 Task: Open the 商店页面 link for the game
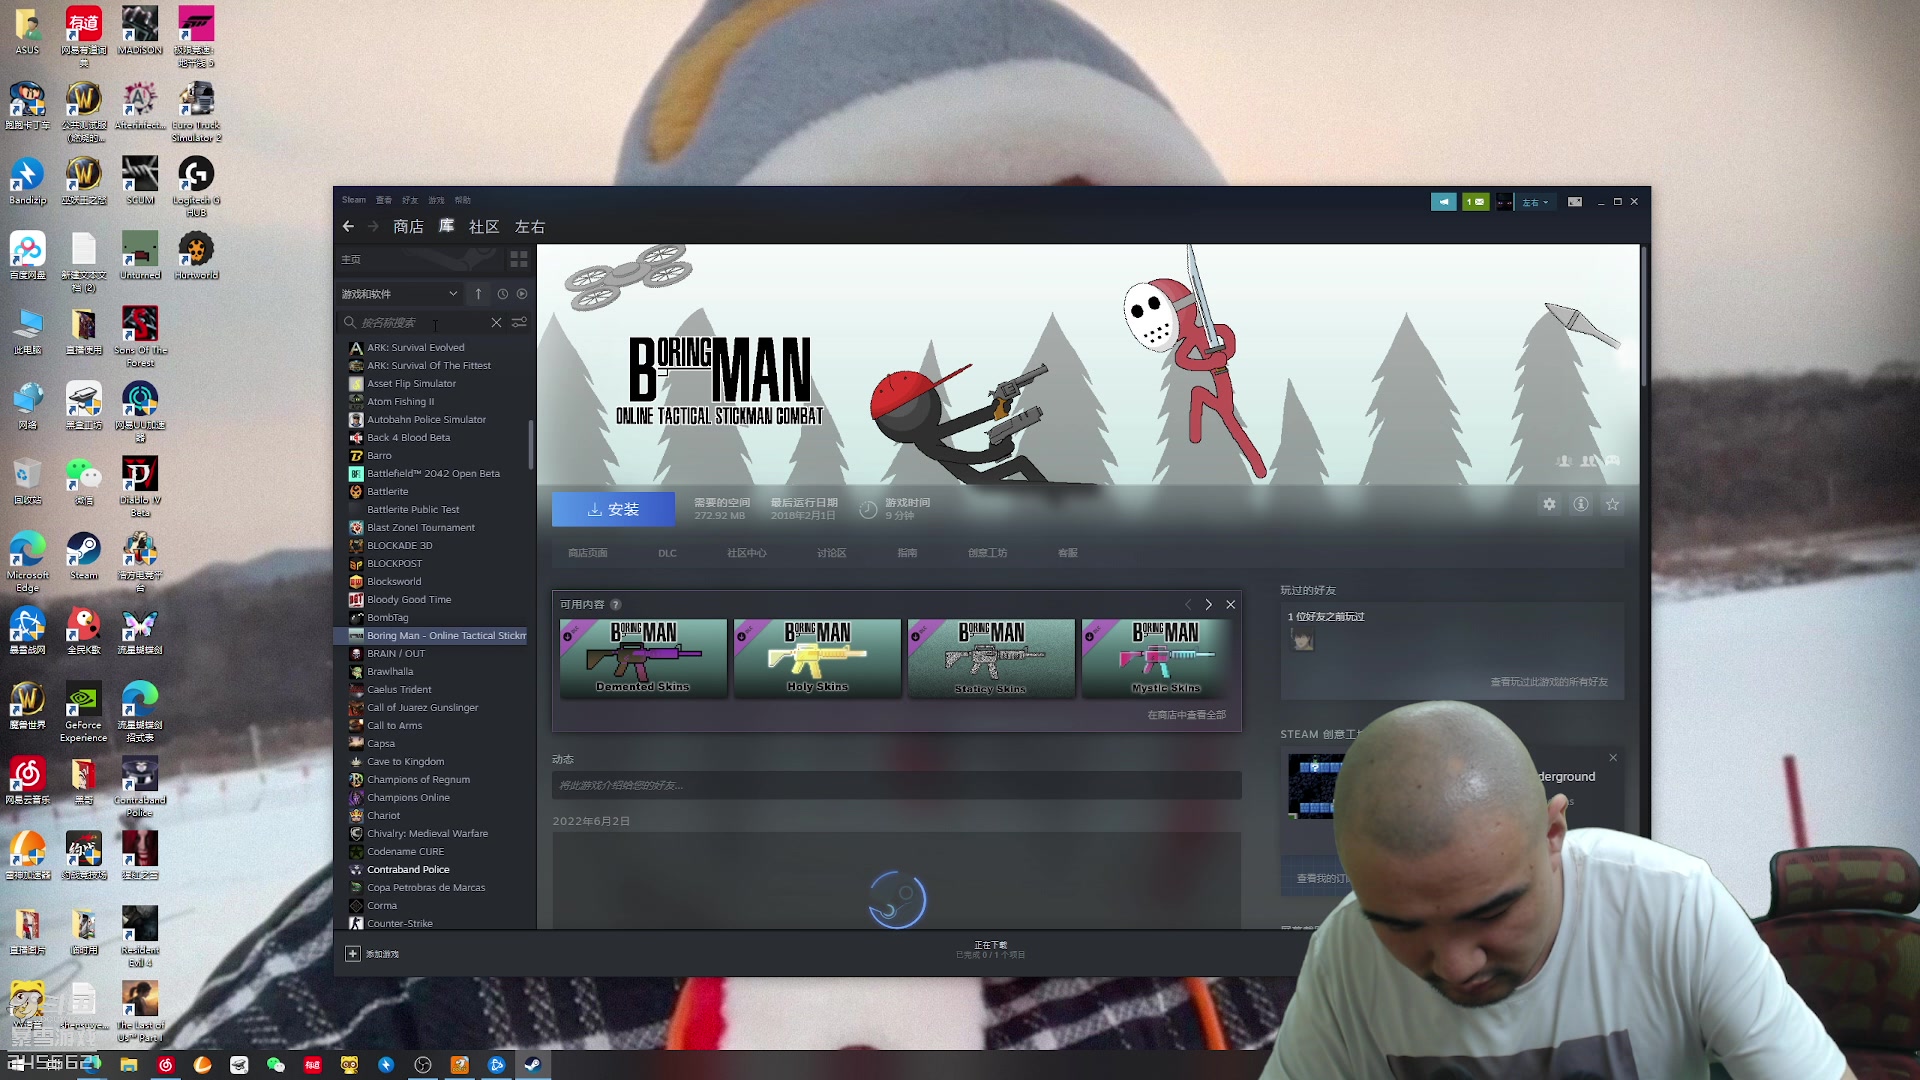pos(588,553)
